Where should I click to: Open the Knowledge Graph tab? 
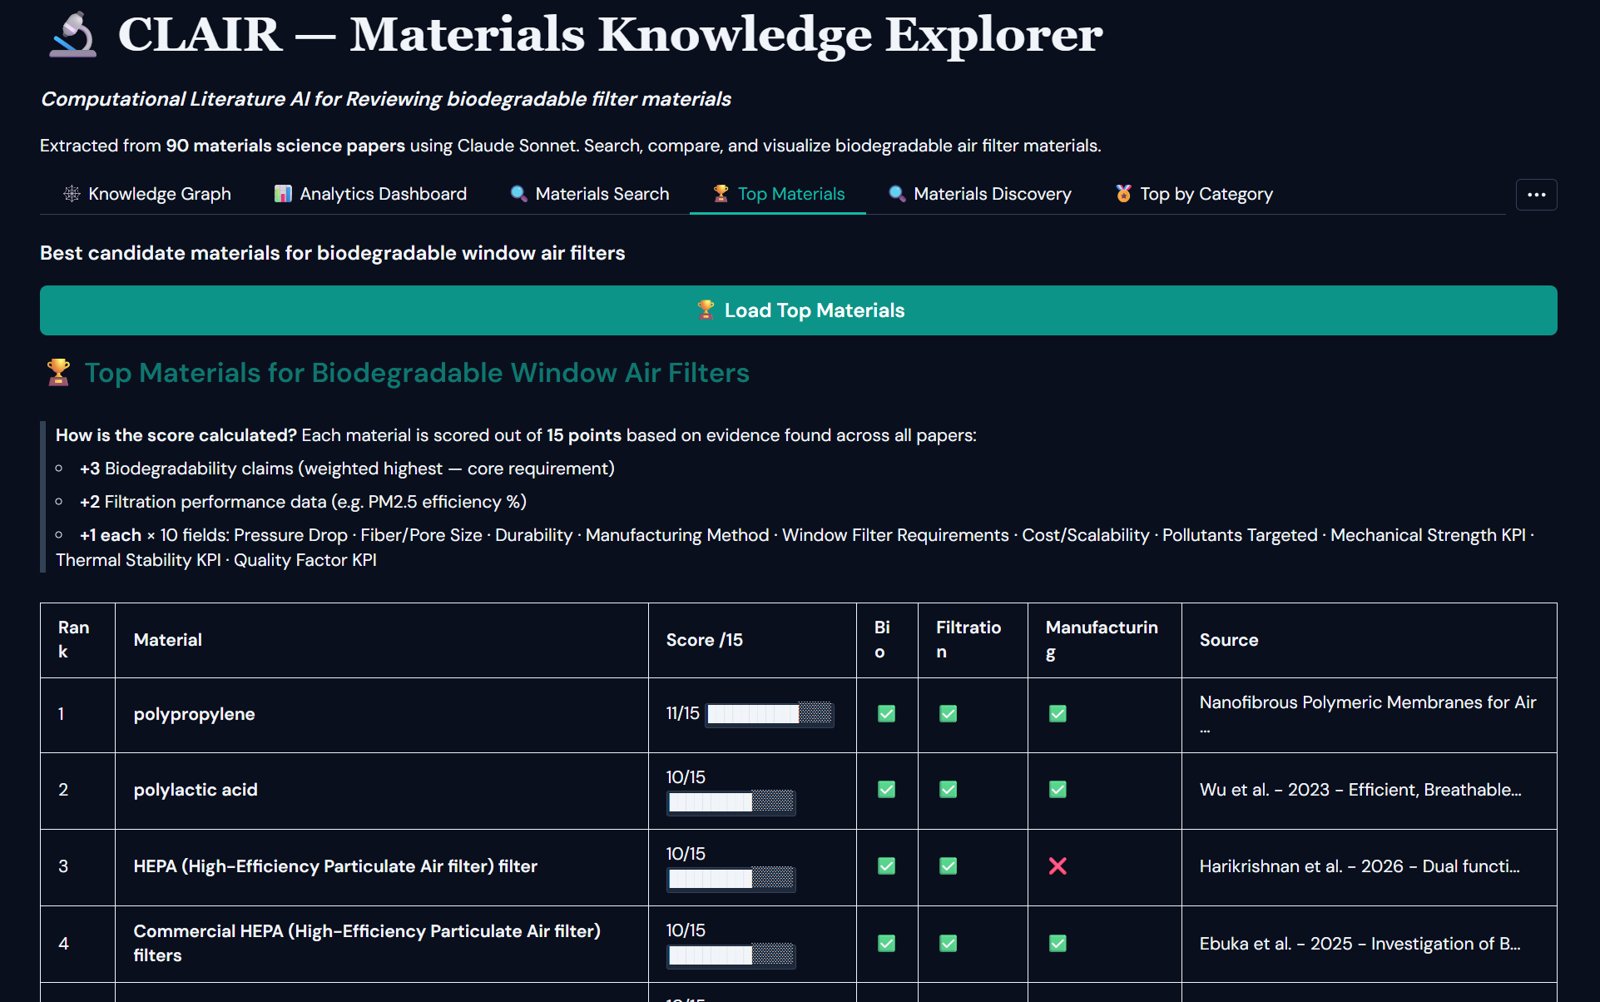147,194
